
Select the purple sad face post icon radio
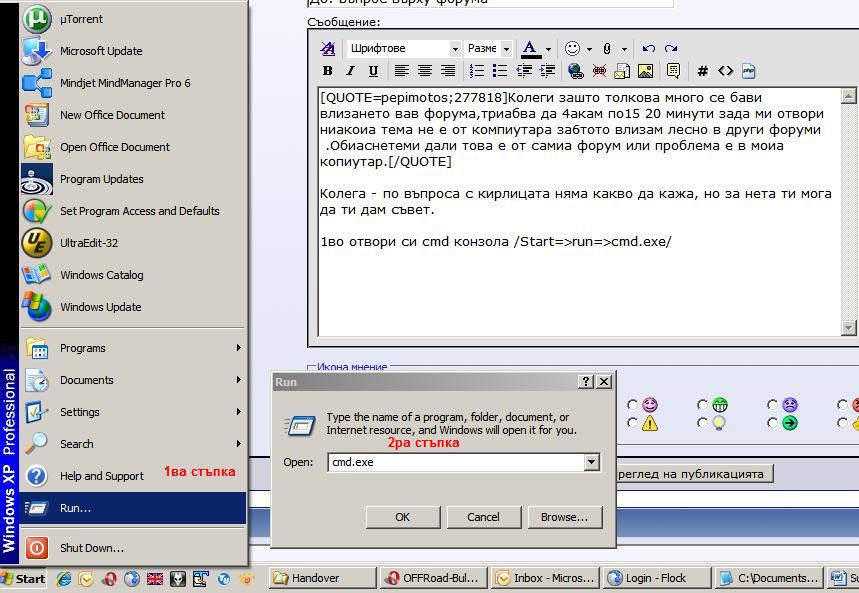(772, 405)
